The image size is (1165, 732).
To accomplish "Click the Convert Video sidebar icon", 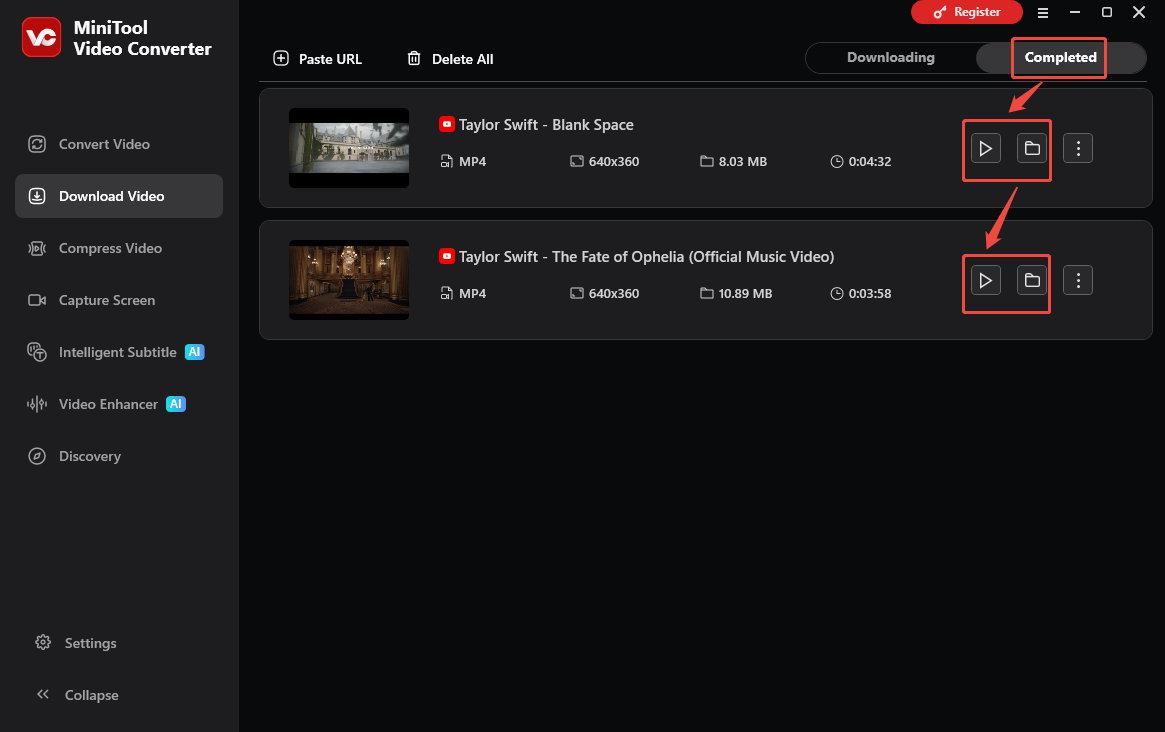I will click(37, 144).
